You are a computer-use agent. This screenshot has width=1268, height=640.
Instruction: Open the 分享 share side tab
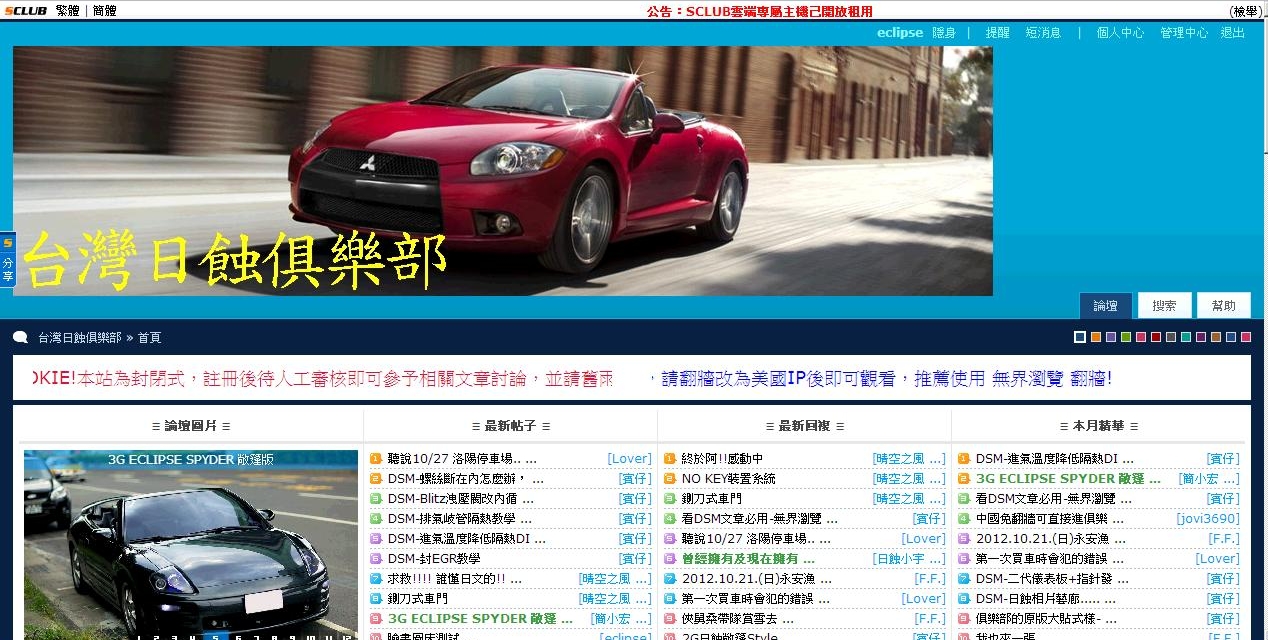(x=7, y=259)
